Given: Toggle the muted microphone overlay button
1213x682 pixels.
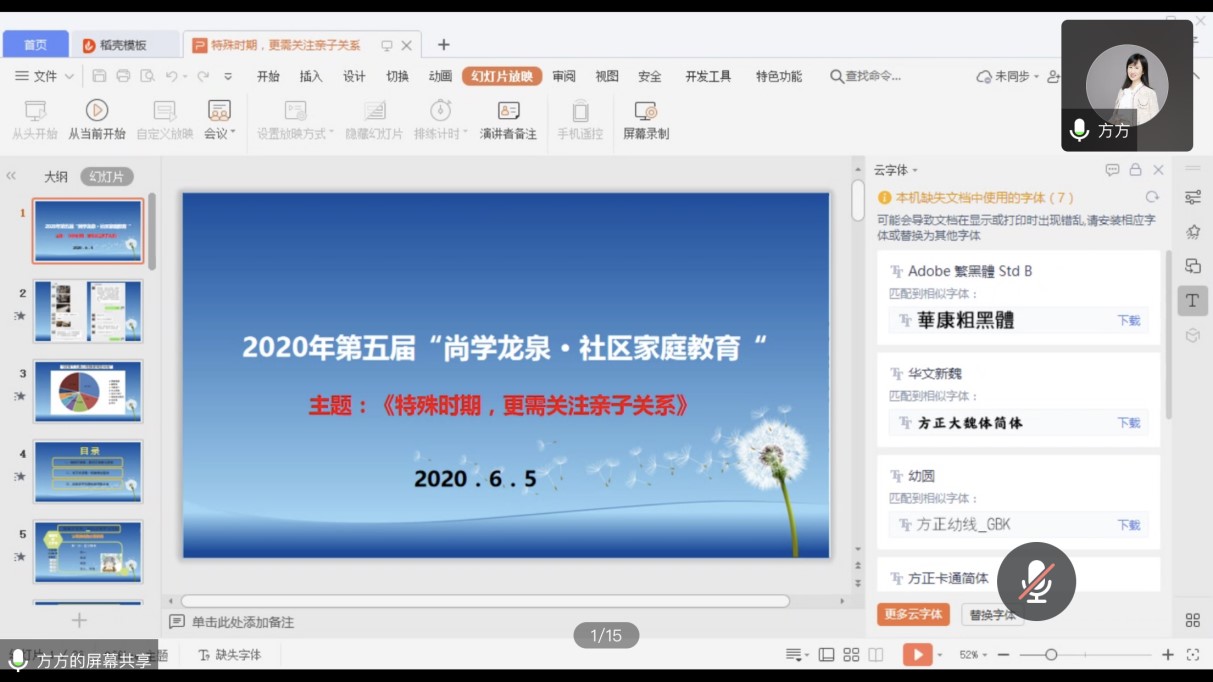Looking at the screenshot, I should [x=1036, y=581].
